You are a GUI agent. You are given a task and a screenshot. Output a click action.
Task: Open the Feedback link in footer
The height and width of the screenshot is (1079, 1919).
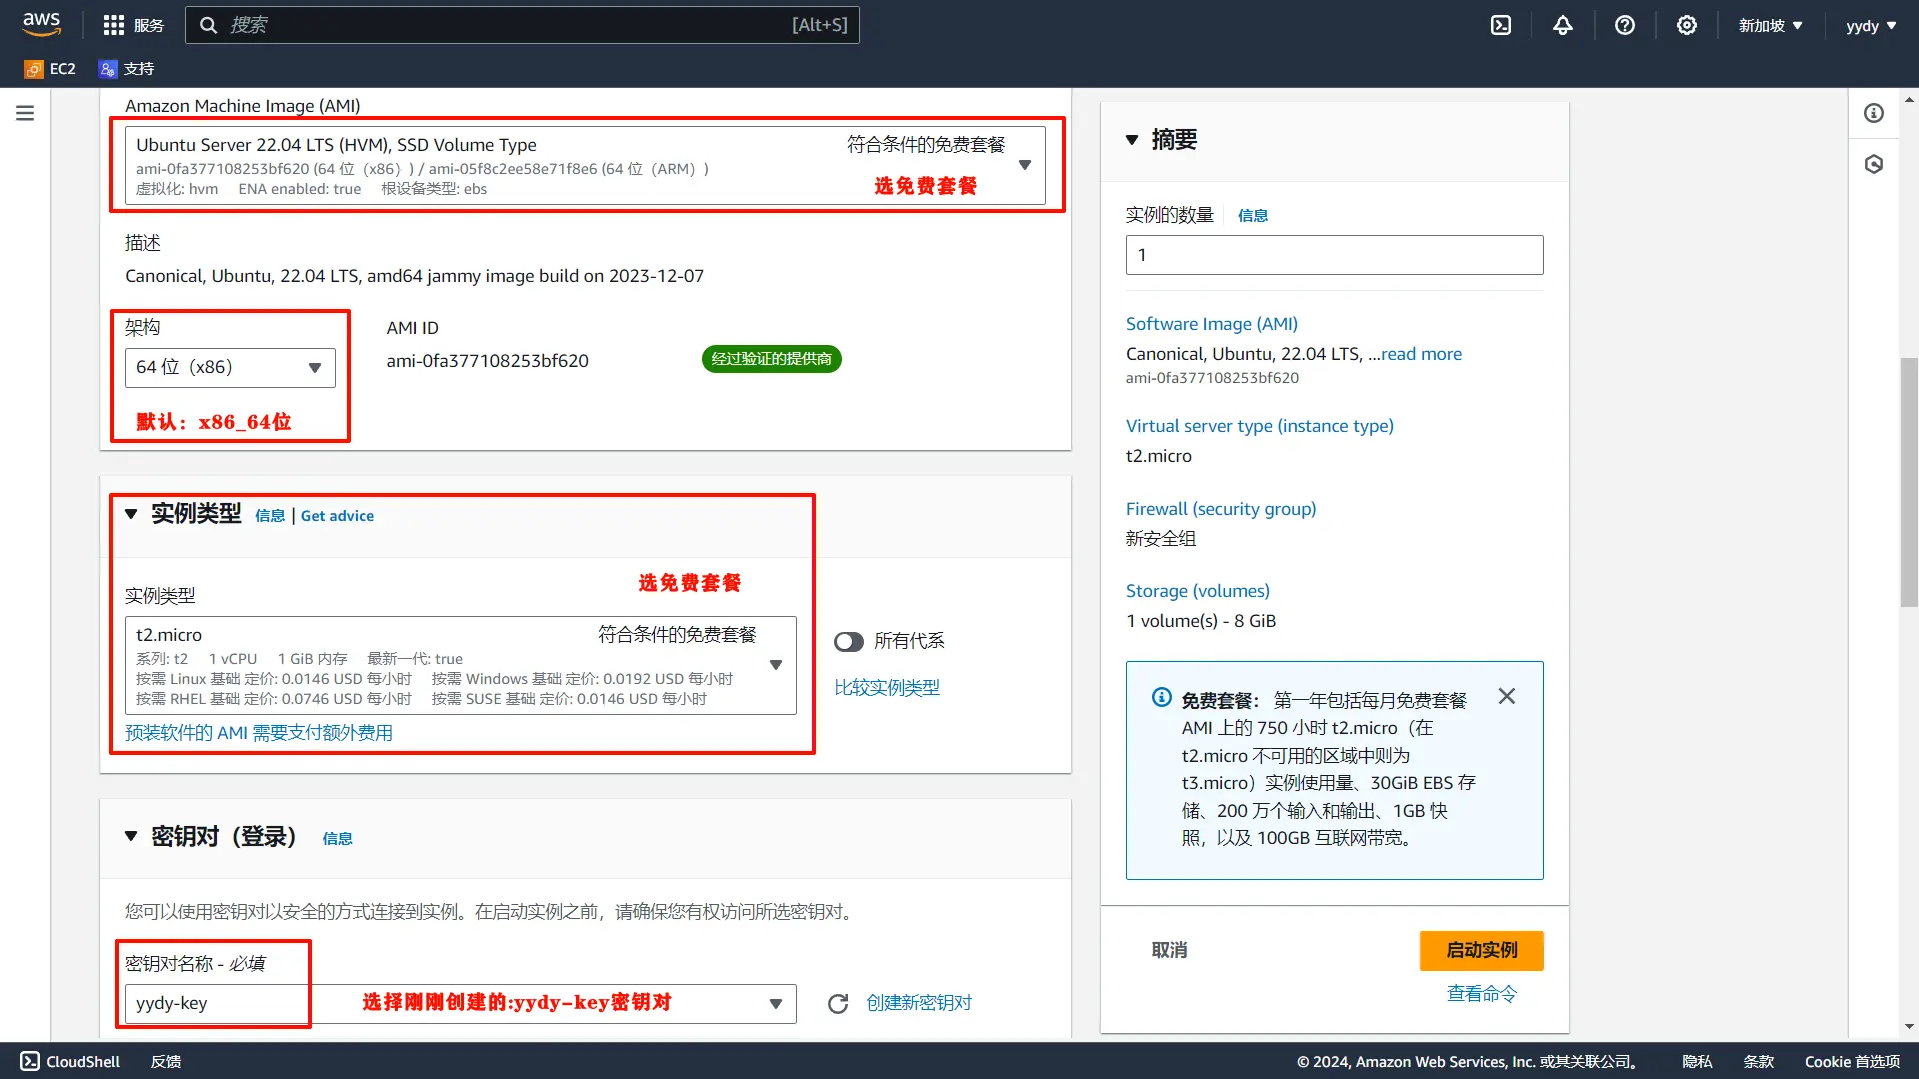[x=166, y=1061]
